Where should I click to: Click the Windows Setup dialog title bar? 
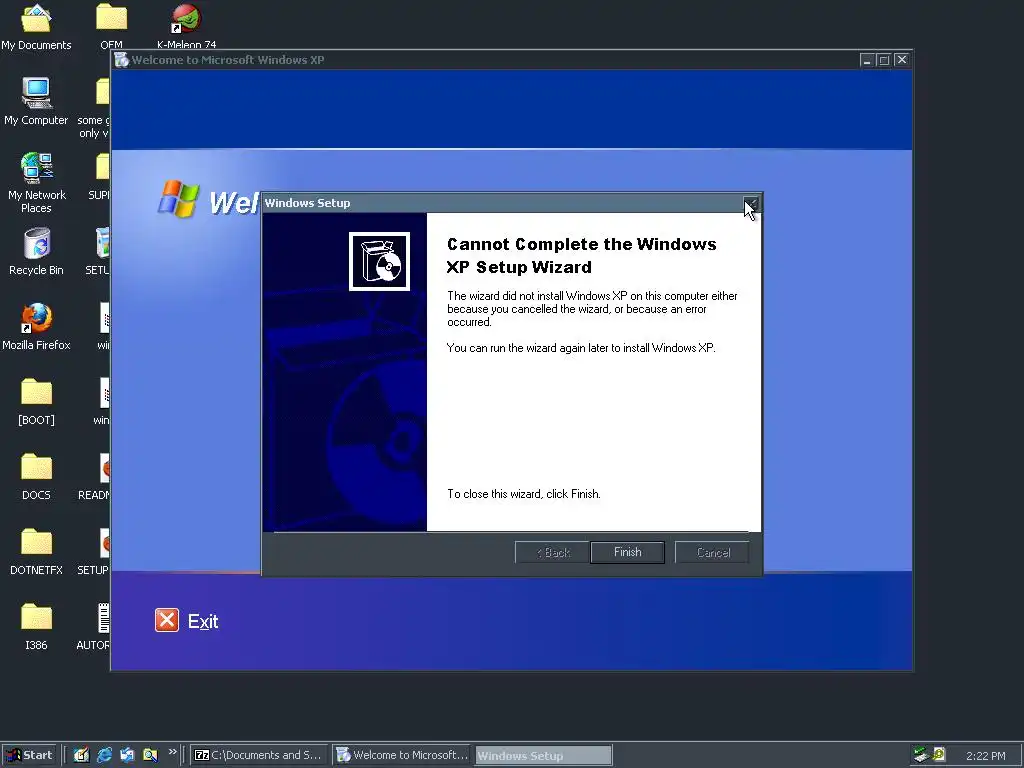coord(502,203)
